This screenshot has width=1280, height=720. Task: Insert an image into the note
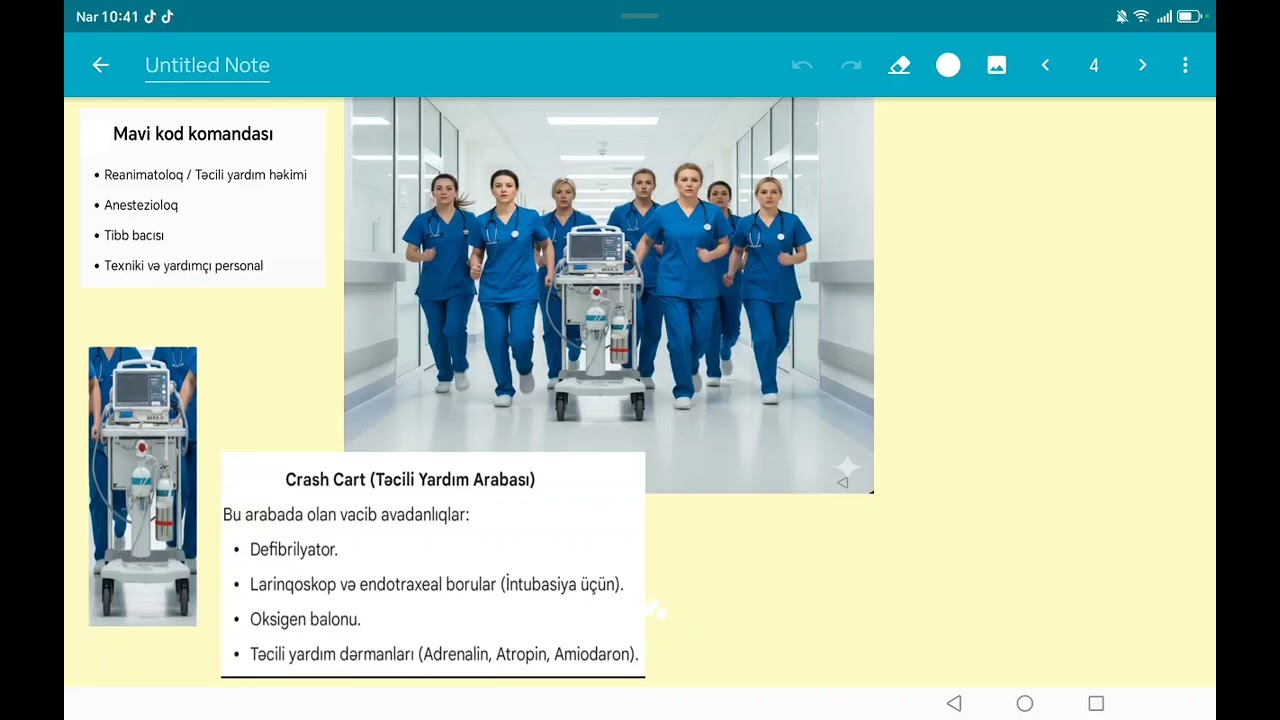[997, 65]
